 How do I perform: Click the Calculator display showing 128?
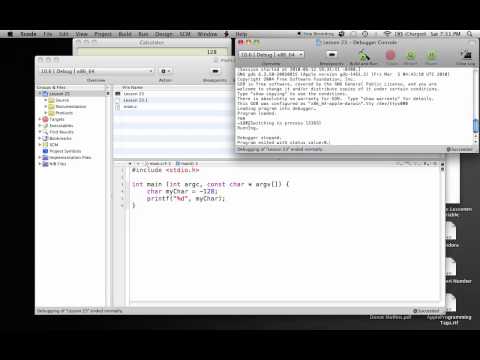click(152, 52)
